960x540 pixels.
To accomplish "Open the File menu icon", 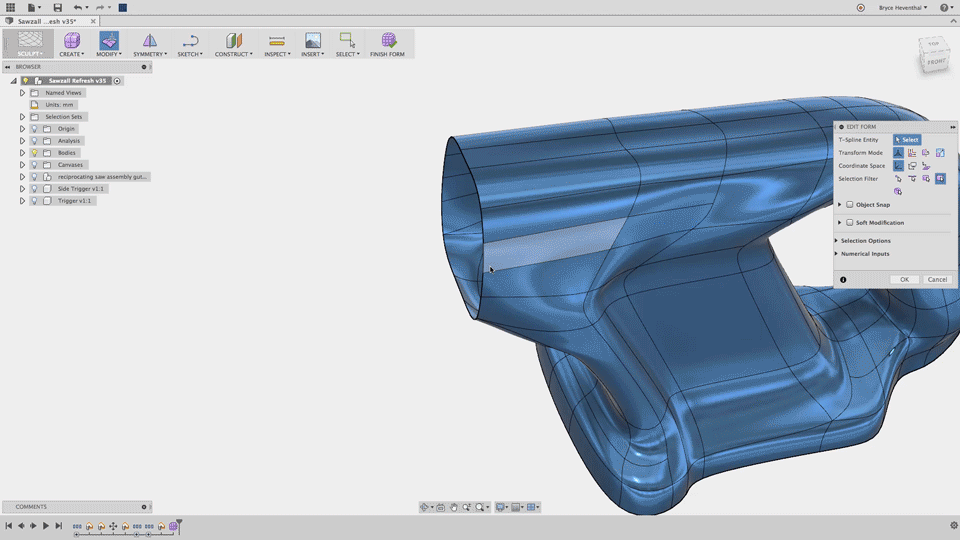I will (34, 7).
